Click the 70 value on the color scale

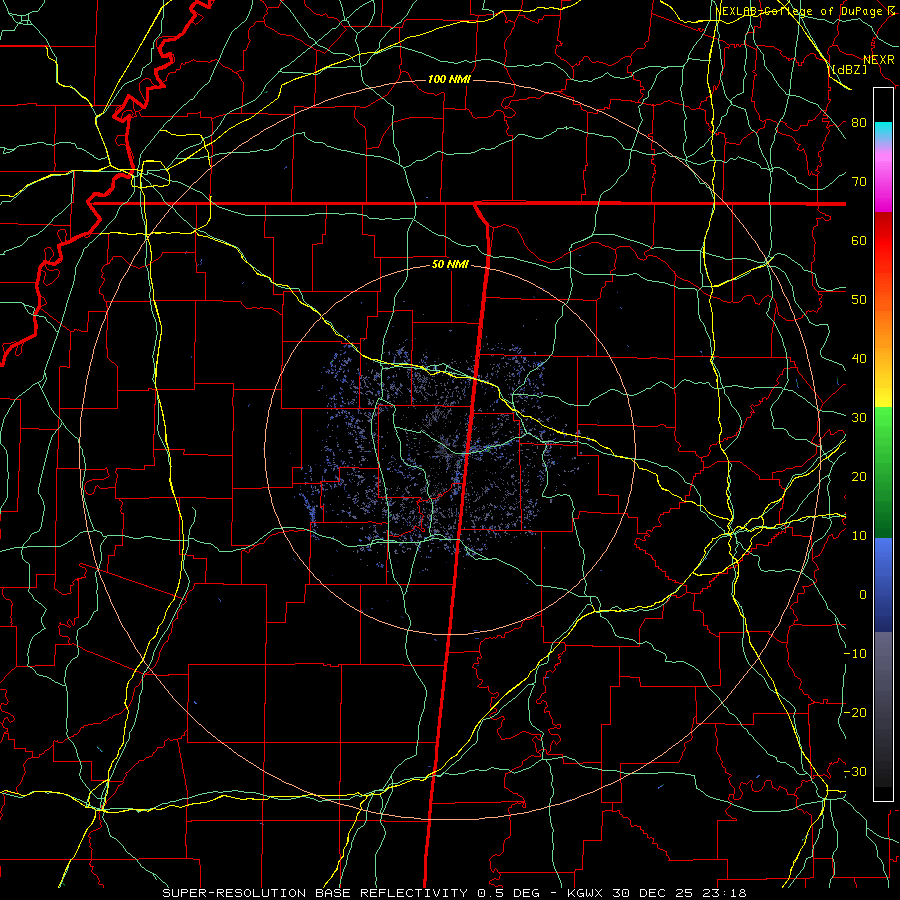[x=859, y=182]
